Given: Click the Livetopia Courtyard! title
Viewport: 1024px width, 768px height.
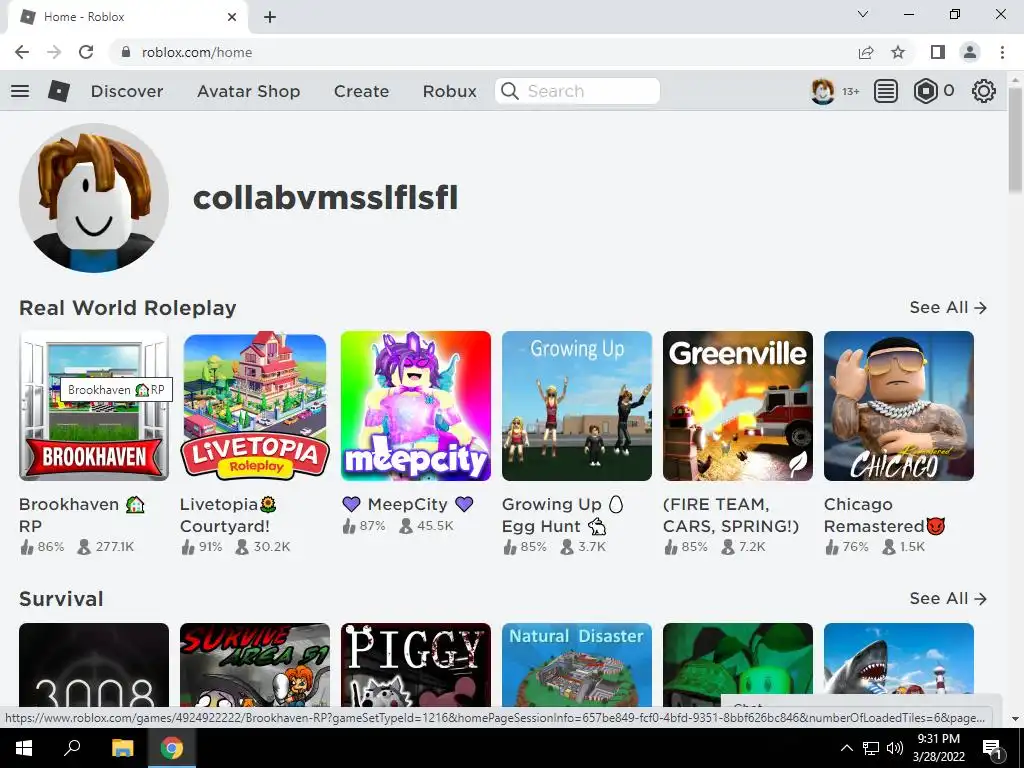Looking at the screenshot, I should click(x=229, y=515).
